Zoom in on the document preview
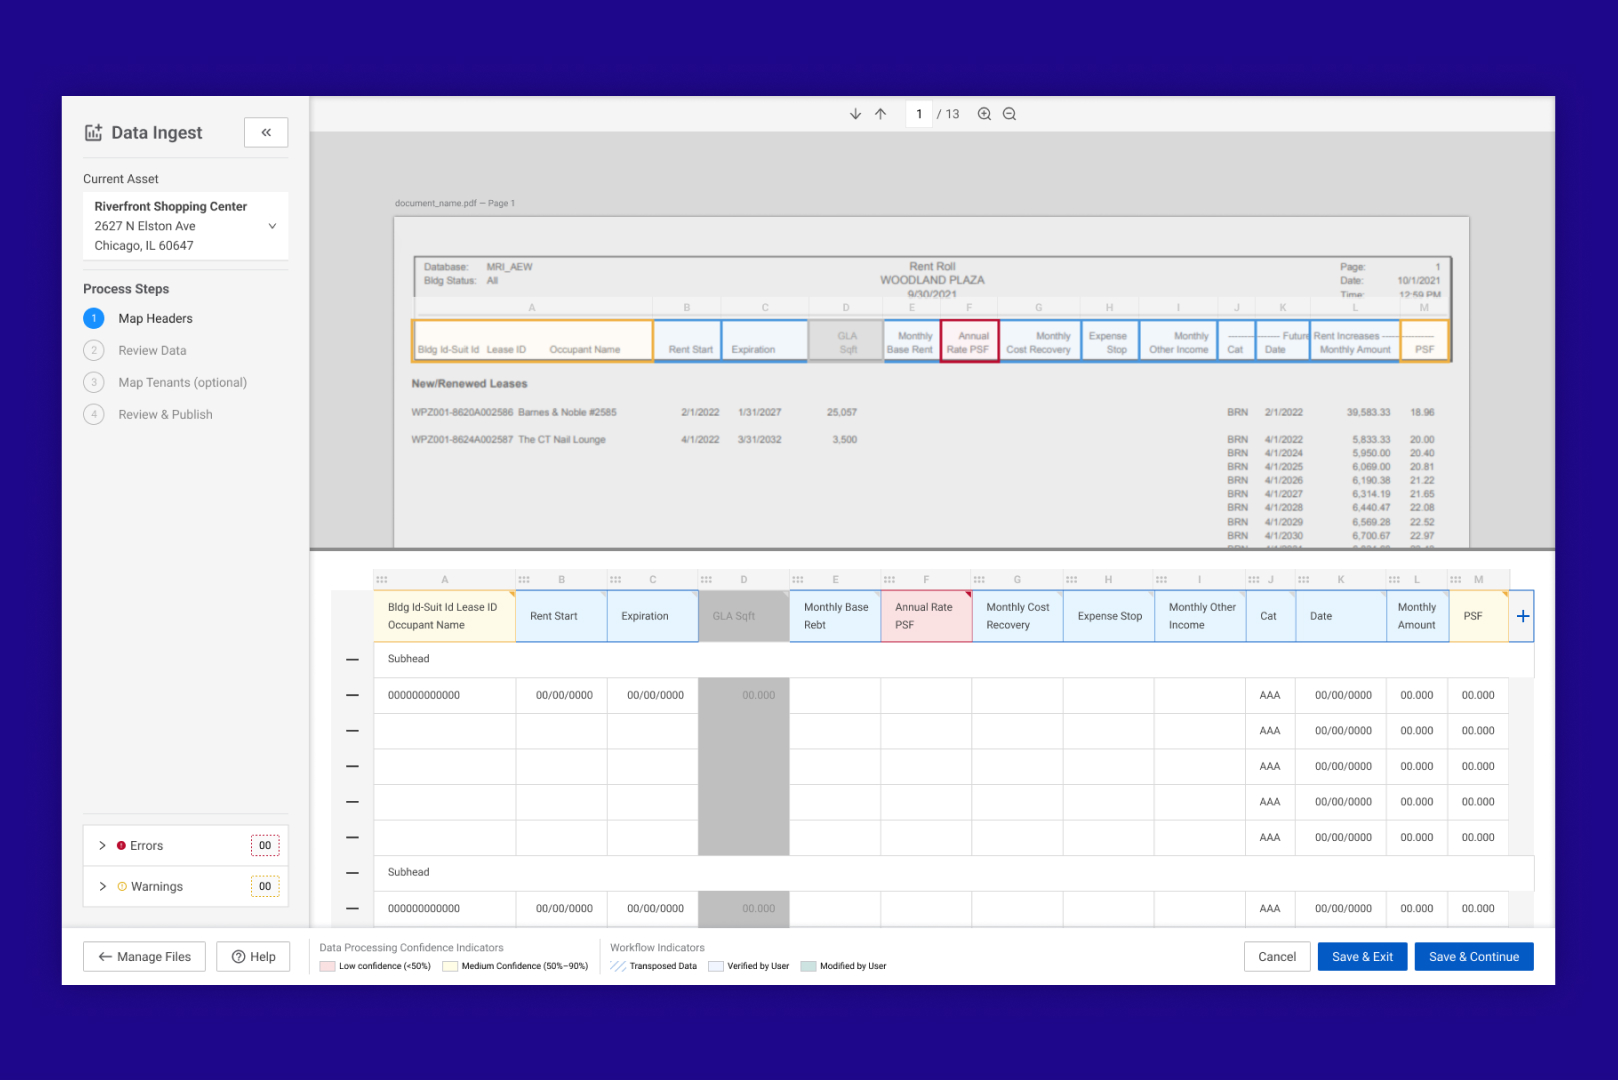Viewport: 1618px width, 1080px height. point(984,114)
